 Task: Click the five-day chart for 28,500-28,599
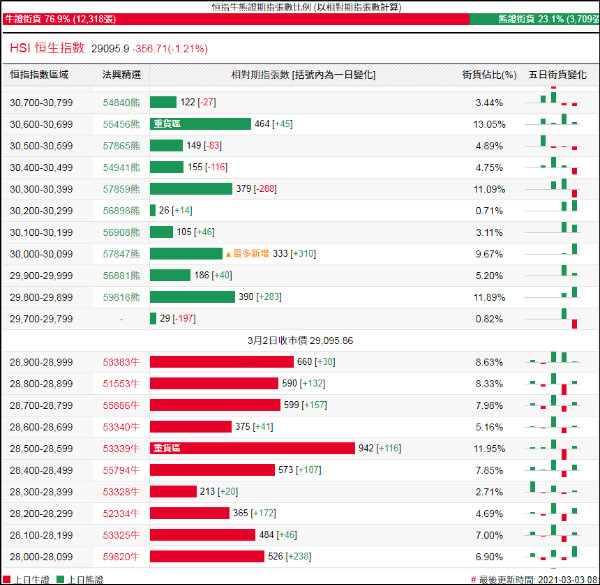tap(552, 449)
